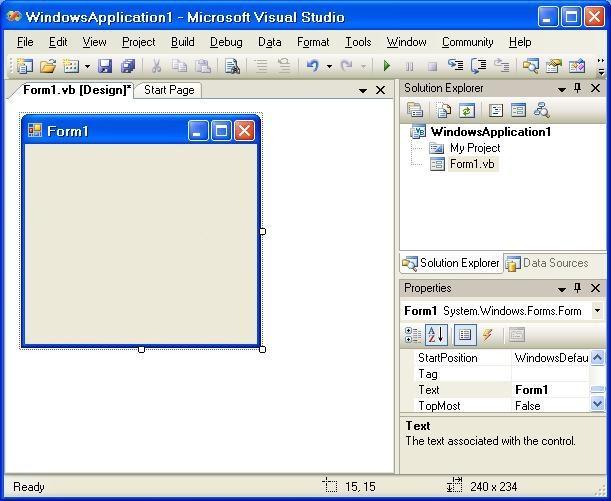Screen dimensions: 611x501
Task: Open the Window menu
Action: tap(406, 42)
